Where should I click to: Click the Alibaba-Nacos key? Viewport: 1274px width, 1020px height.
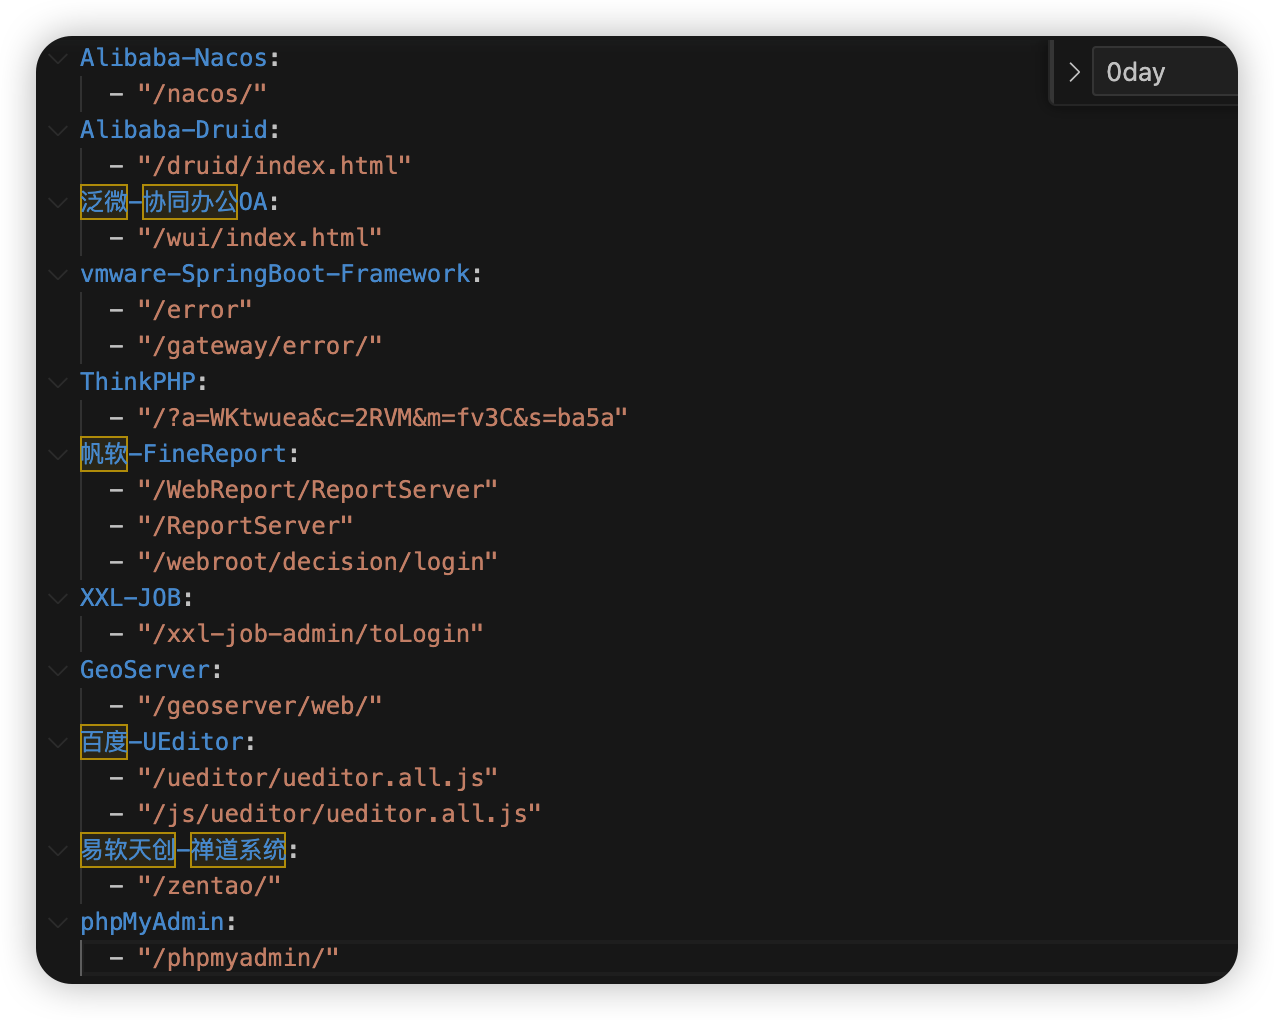[174, 58]
